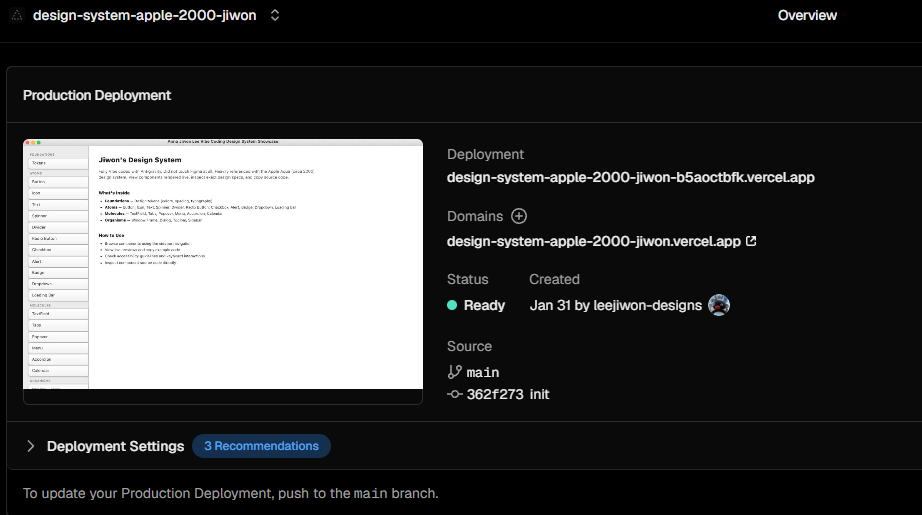Open the main branch link
This screenshot has width=922, height=515.
coord(482,373)
